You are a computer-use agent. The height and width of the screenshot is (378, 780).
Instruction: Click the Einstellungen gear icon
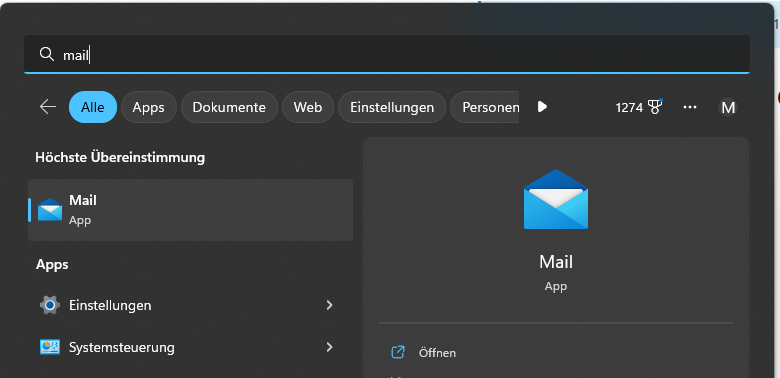tap(50, 305)
